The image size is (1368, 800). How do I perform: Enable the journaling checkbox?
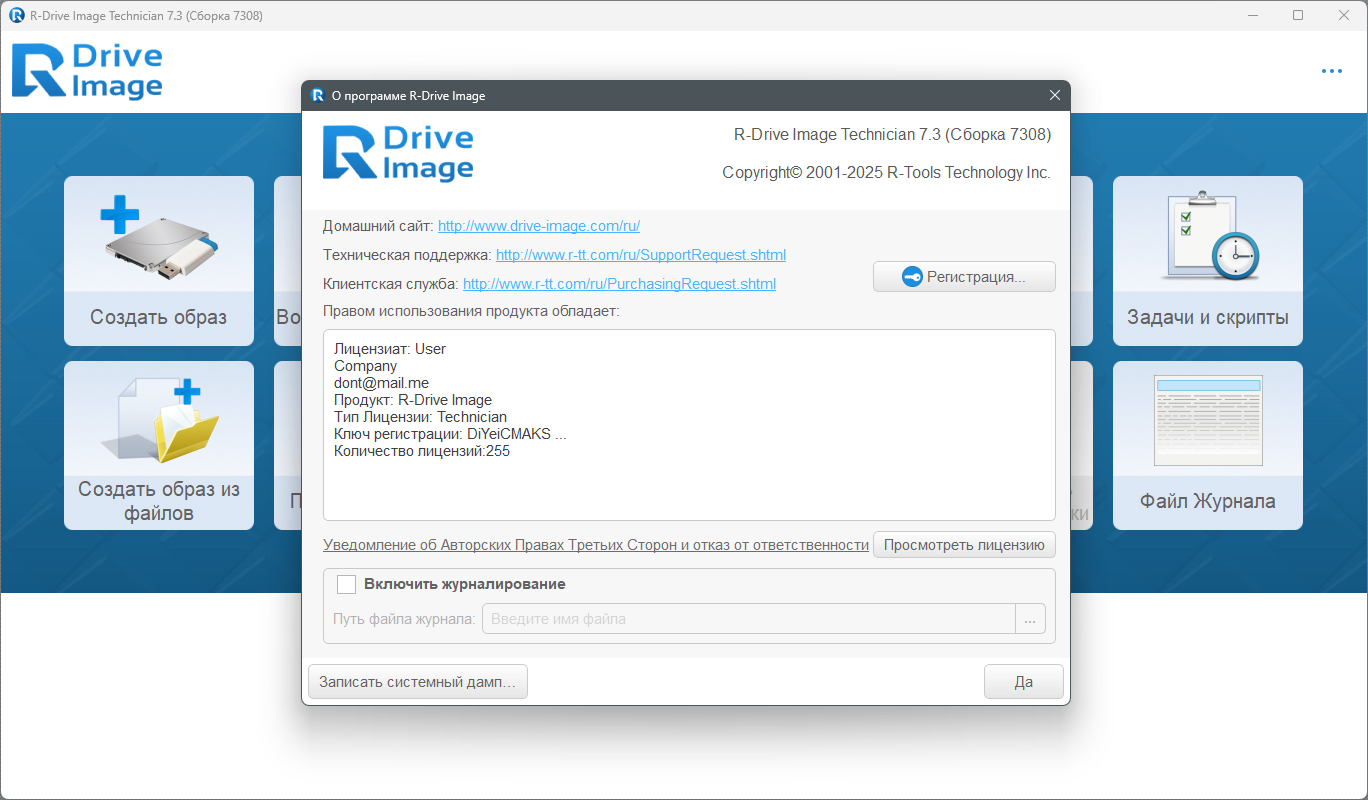coord(347,584)
